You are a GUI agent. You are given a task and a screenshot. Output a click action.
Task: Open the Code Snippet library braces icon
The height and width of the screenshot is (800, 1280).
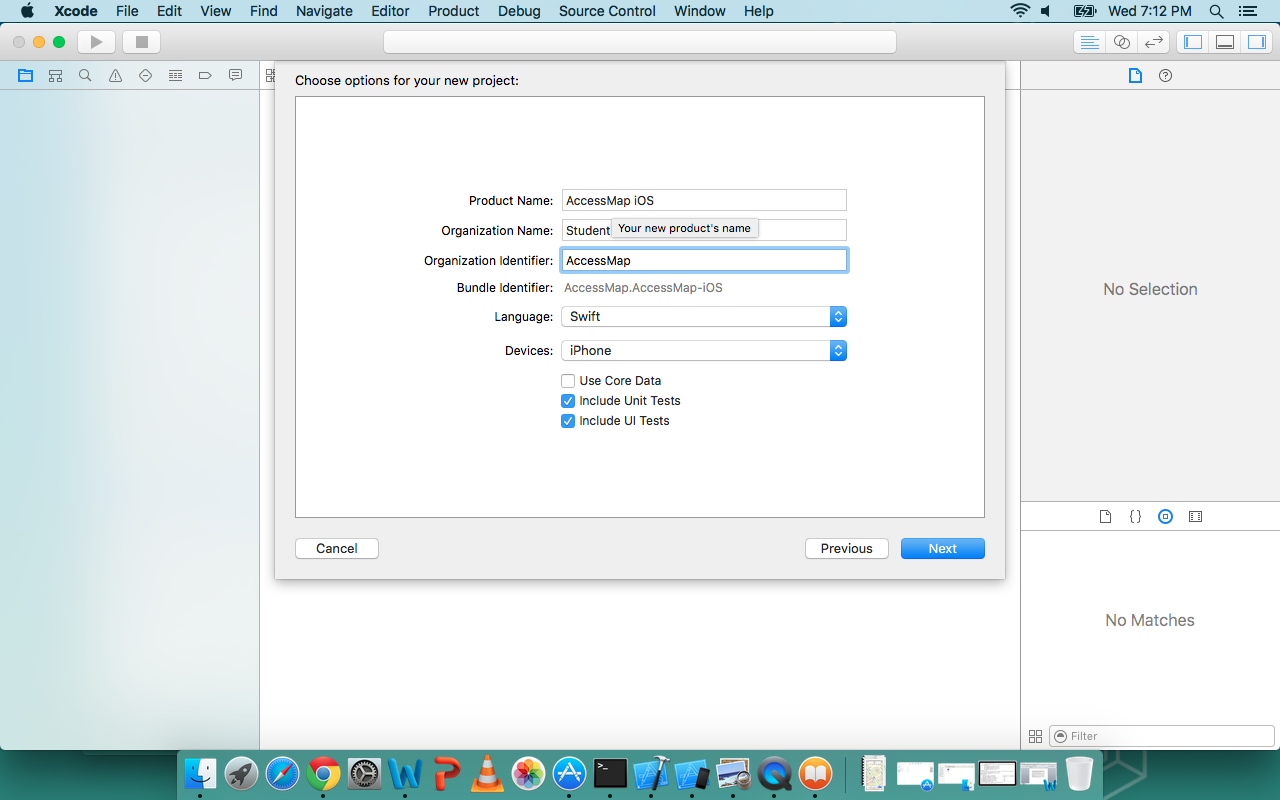(x=1135, y=516)
